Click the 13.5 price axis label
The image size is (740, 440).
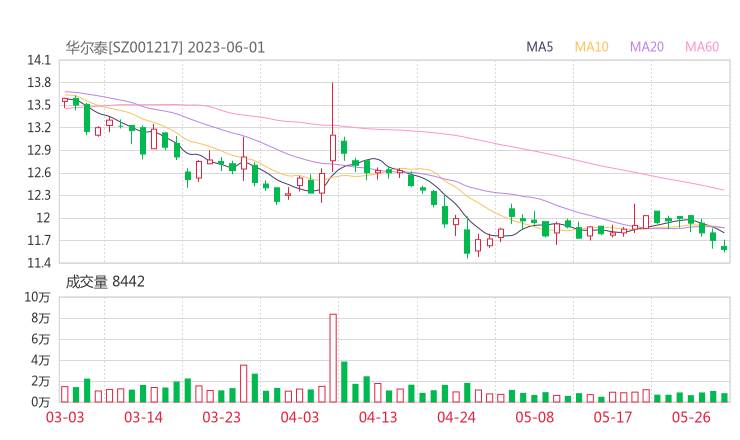coord(39,105)
